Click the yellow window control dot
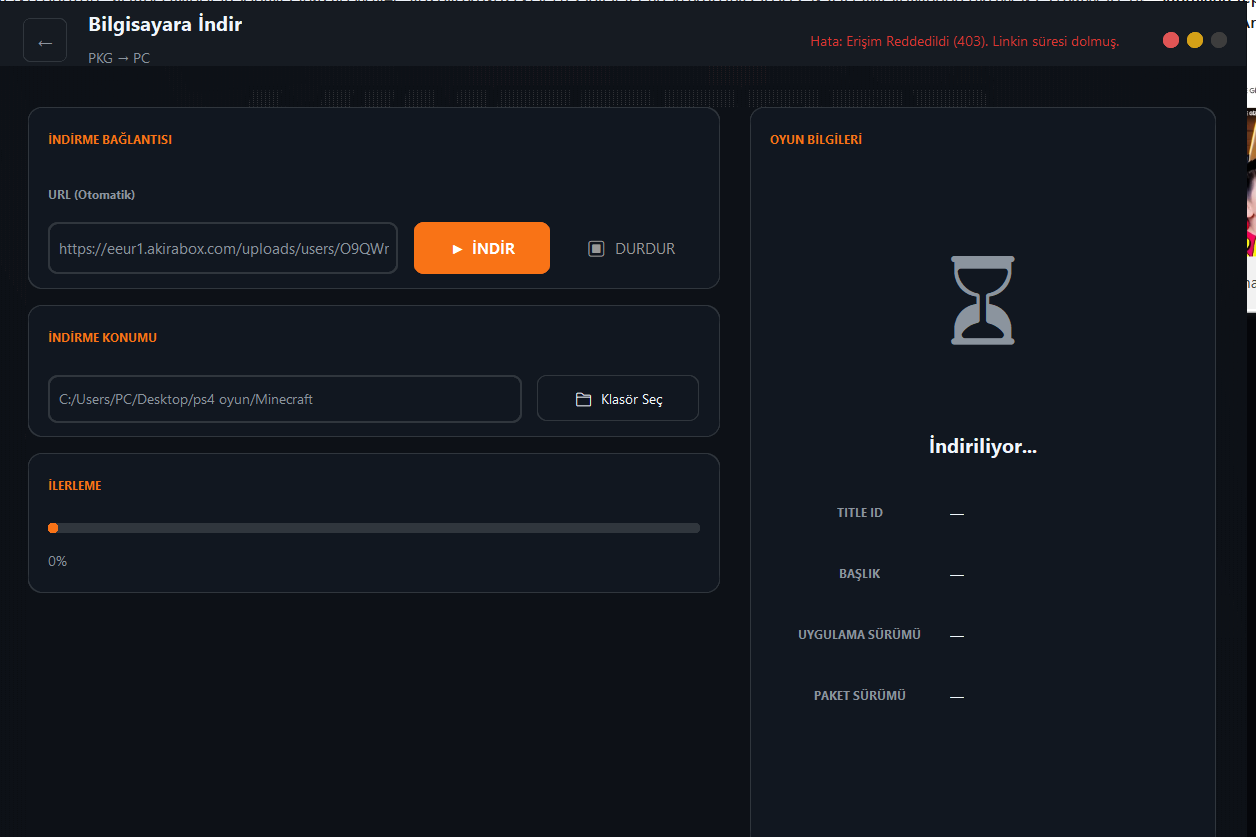The width and height of the screenshot is (1256, 837). (x=1195, y=40)
